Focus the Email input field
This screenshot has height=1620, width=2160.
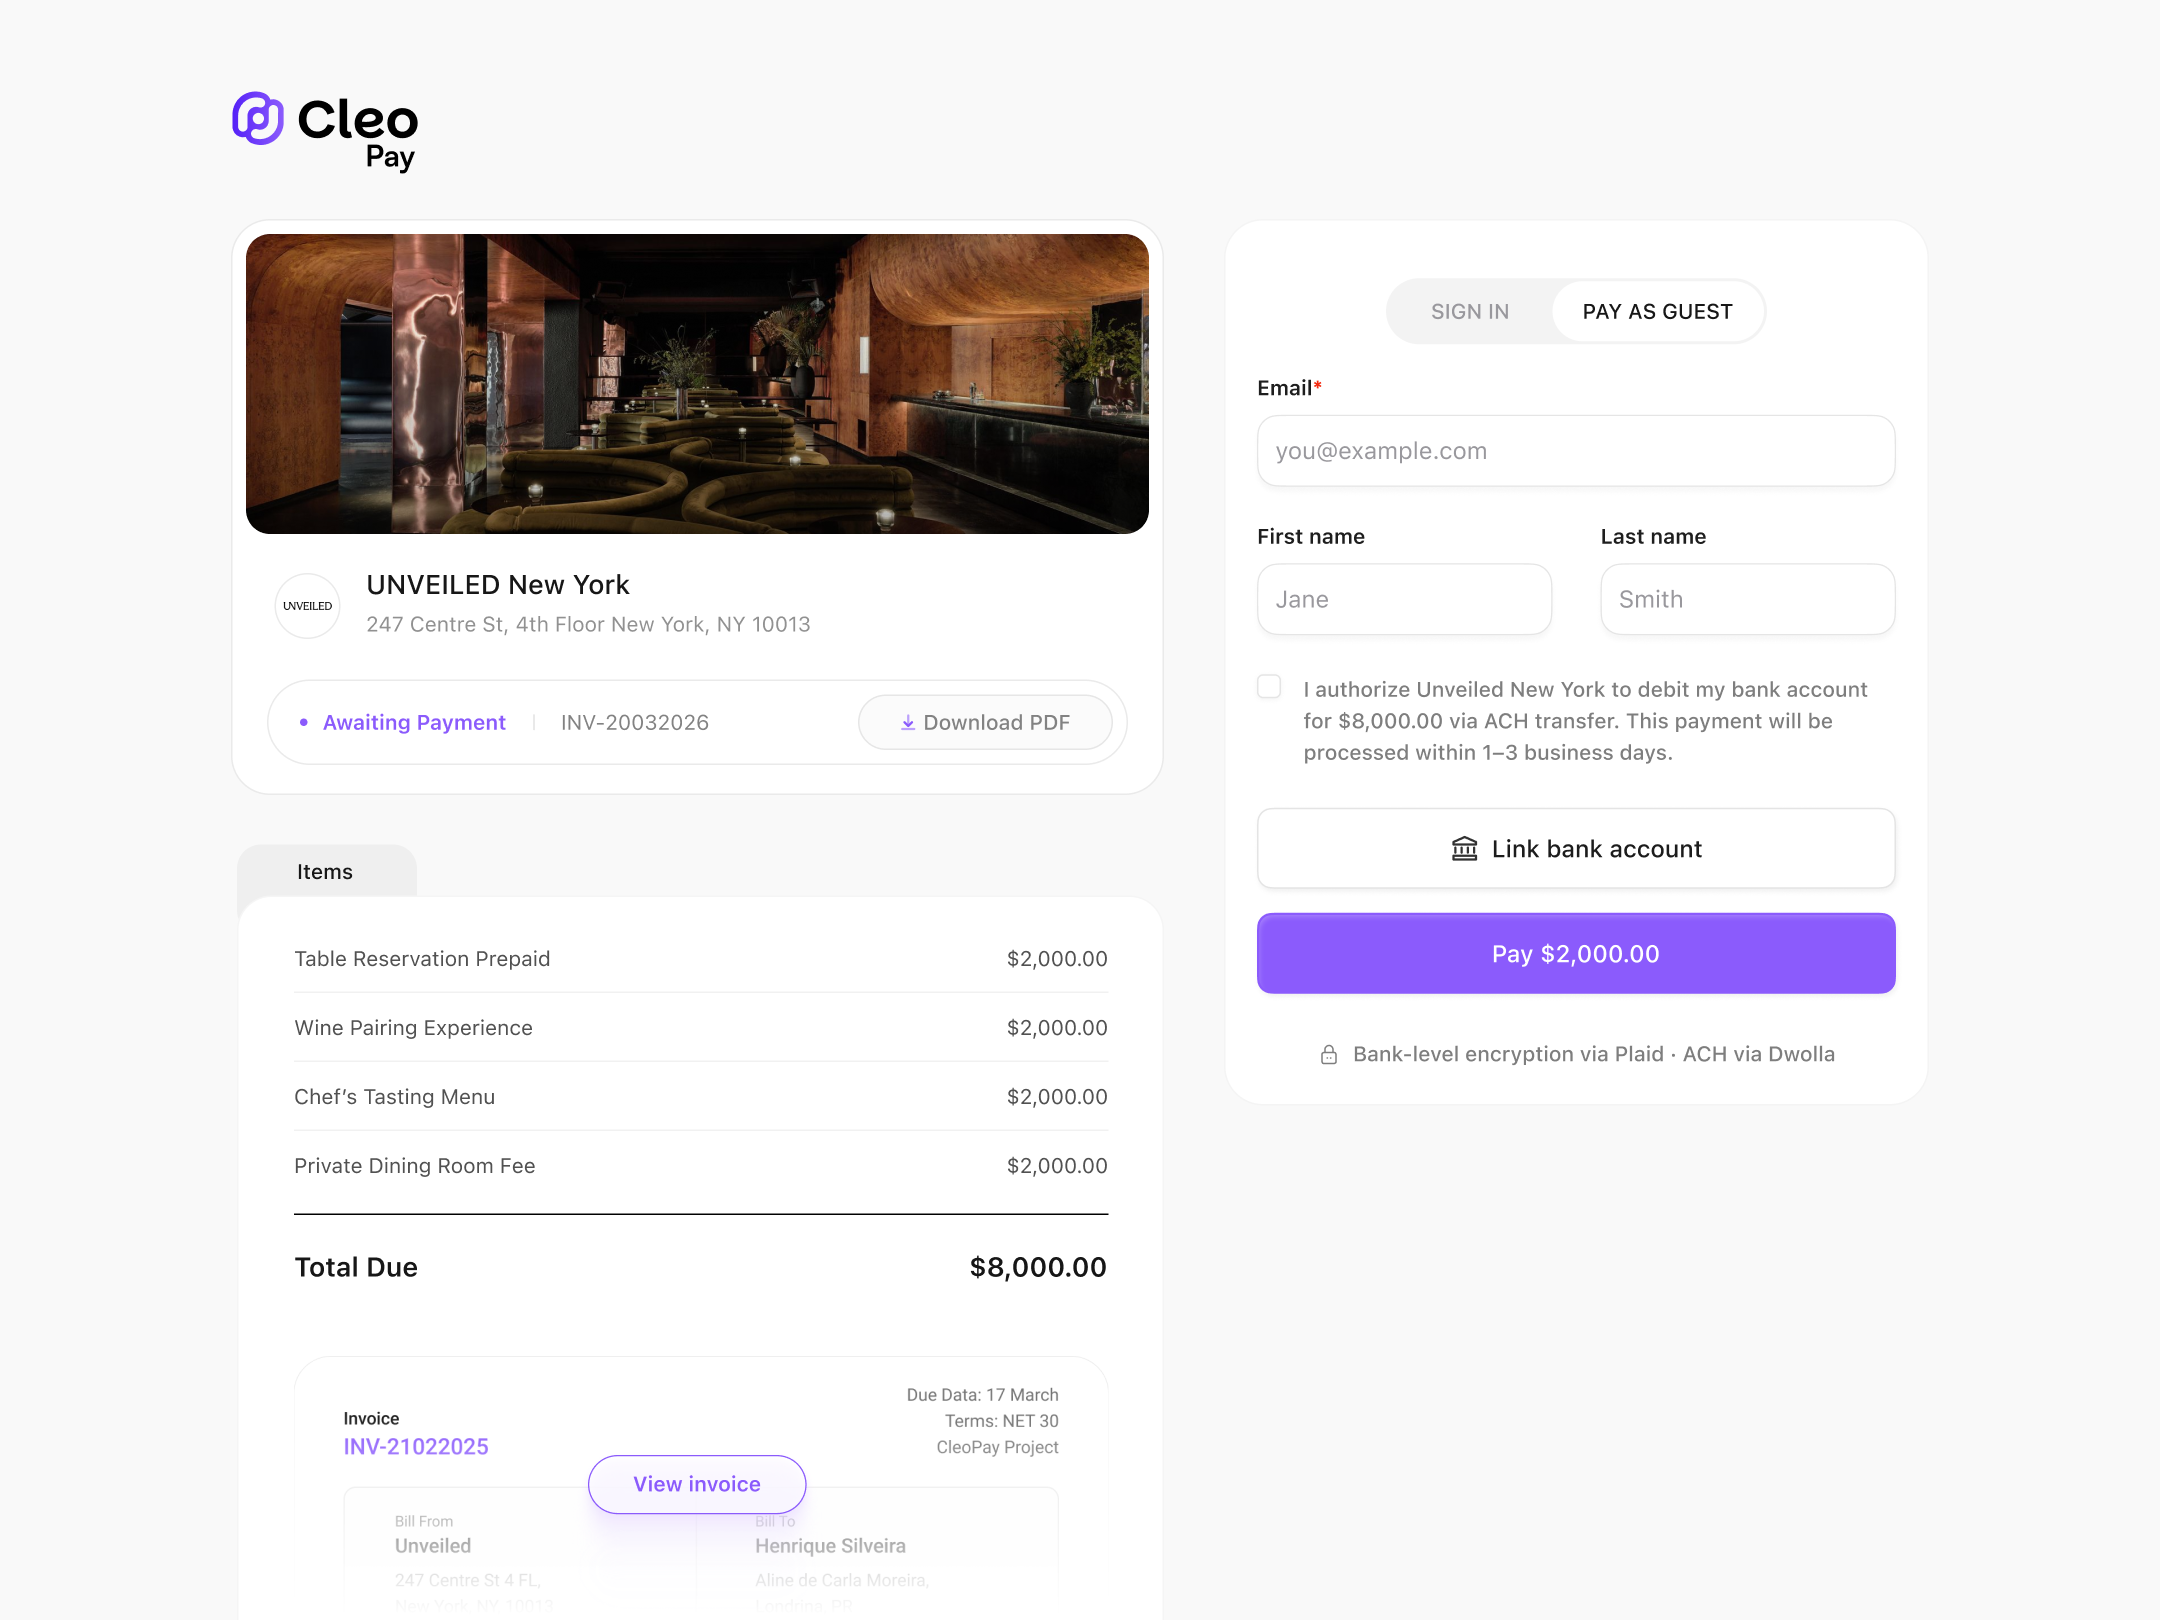tap(1575, 451)
